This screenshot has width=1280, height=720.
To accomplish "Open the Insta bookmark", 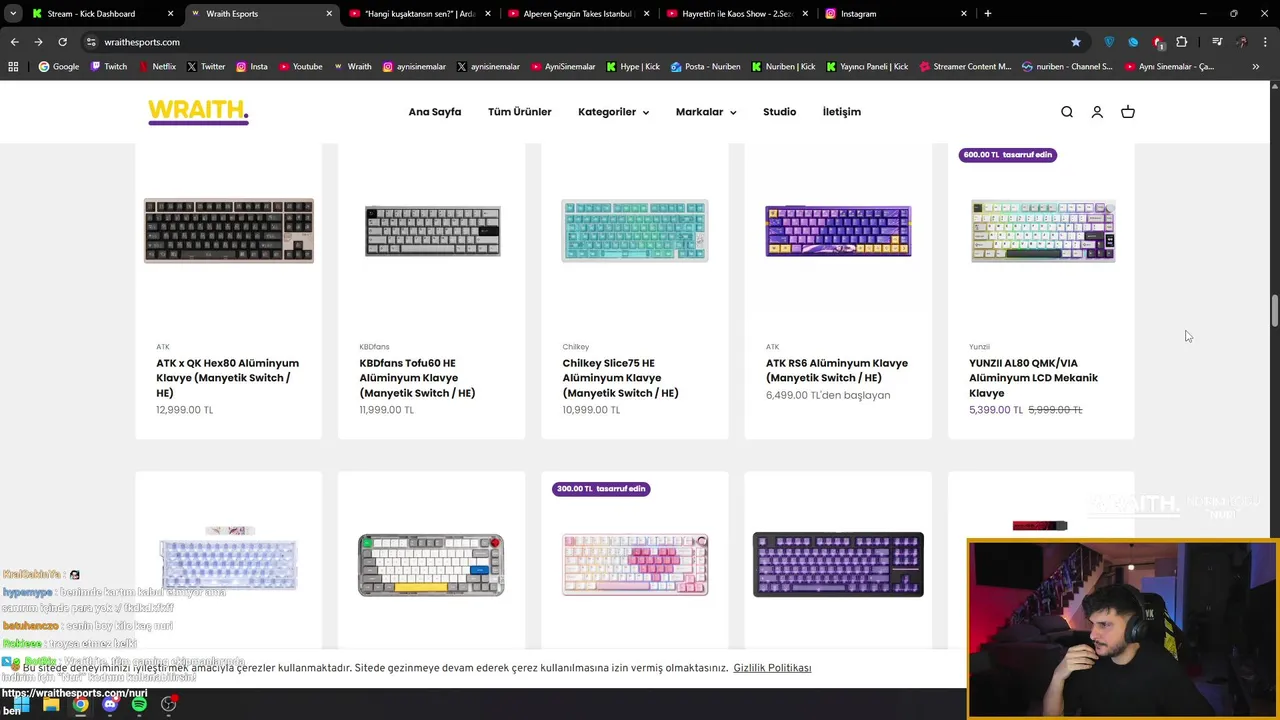I will coord(252,67).
